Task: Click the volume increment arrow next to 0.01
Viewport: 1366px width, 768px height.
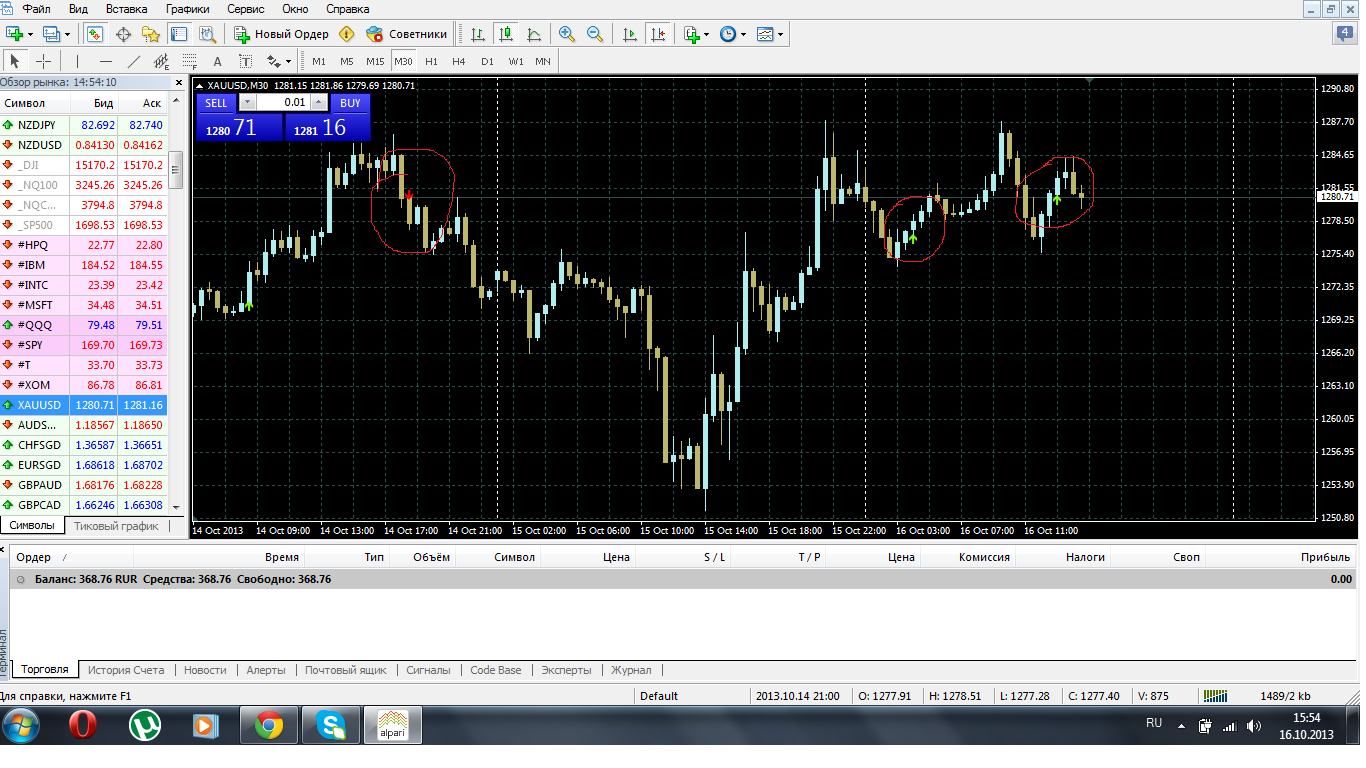Action: [x=319, y=102]
